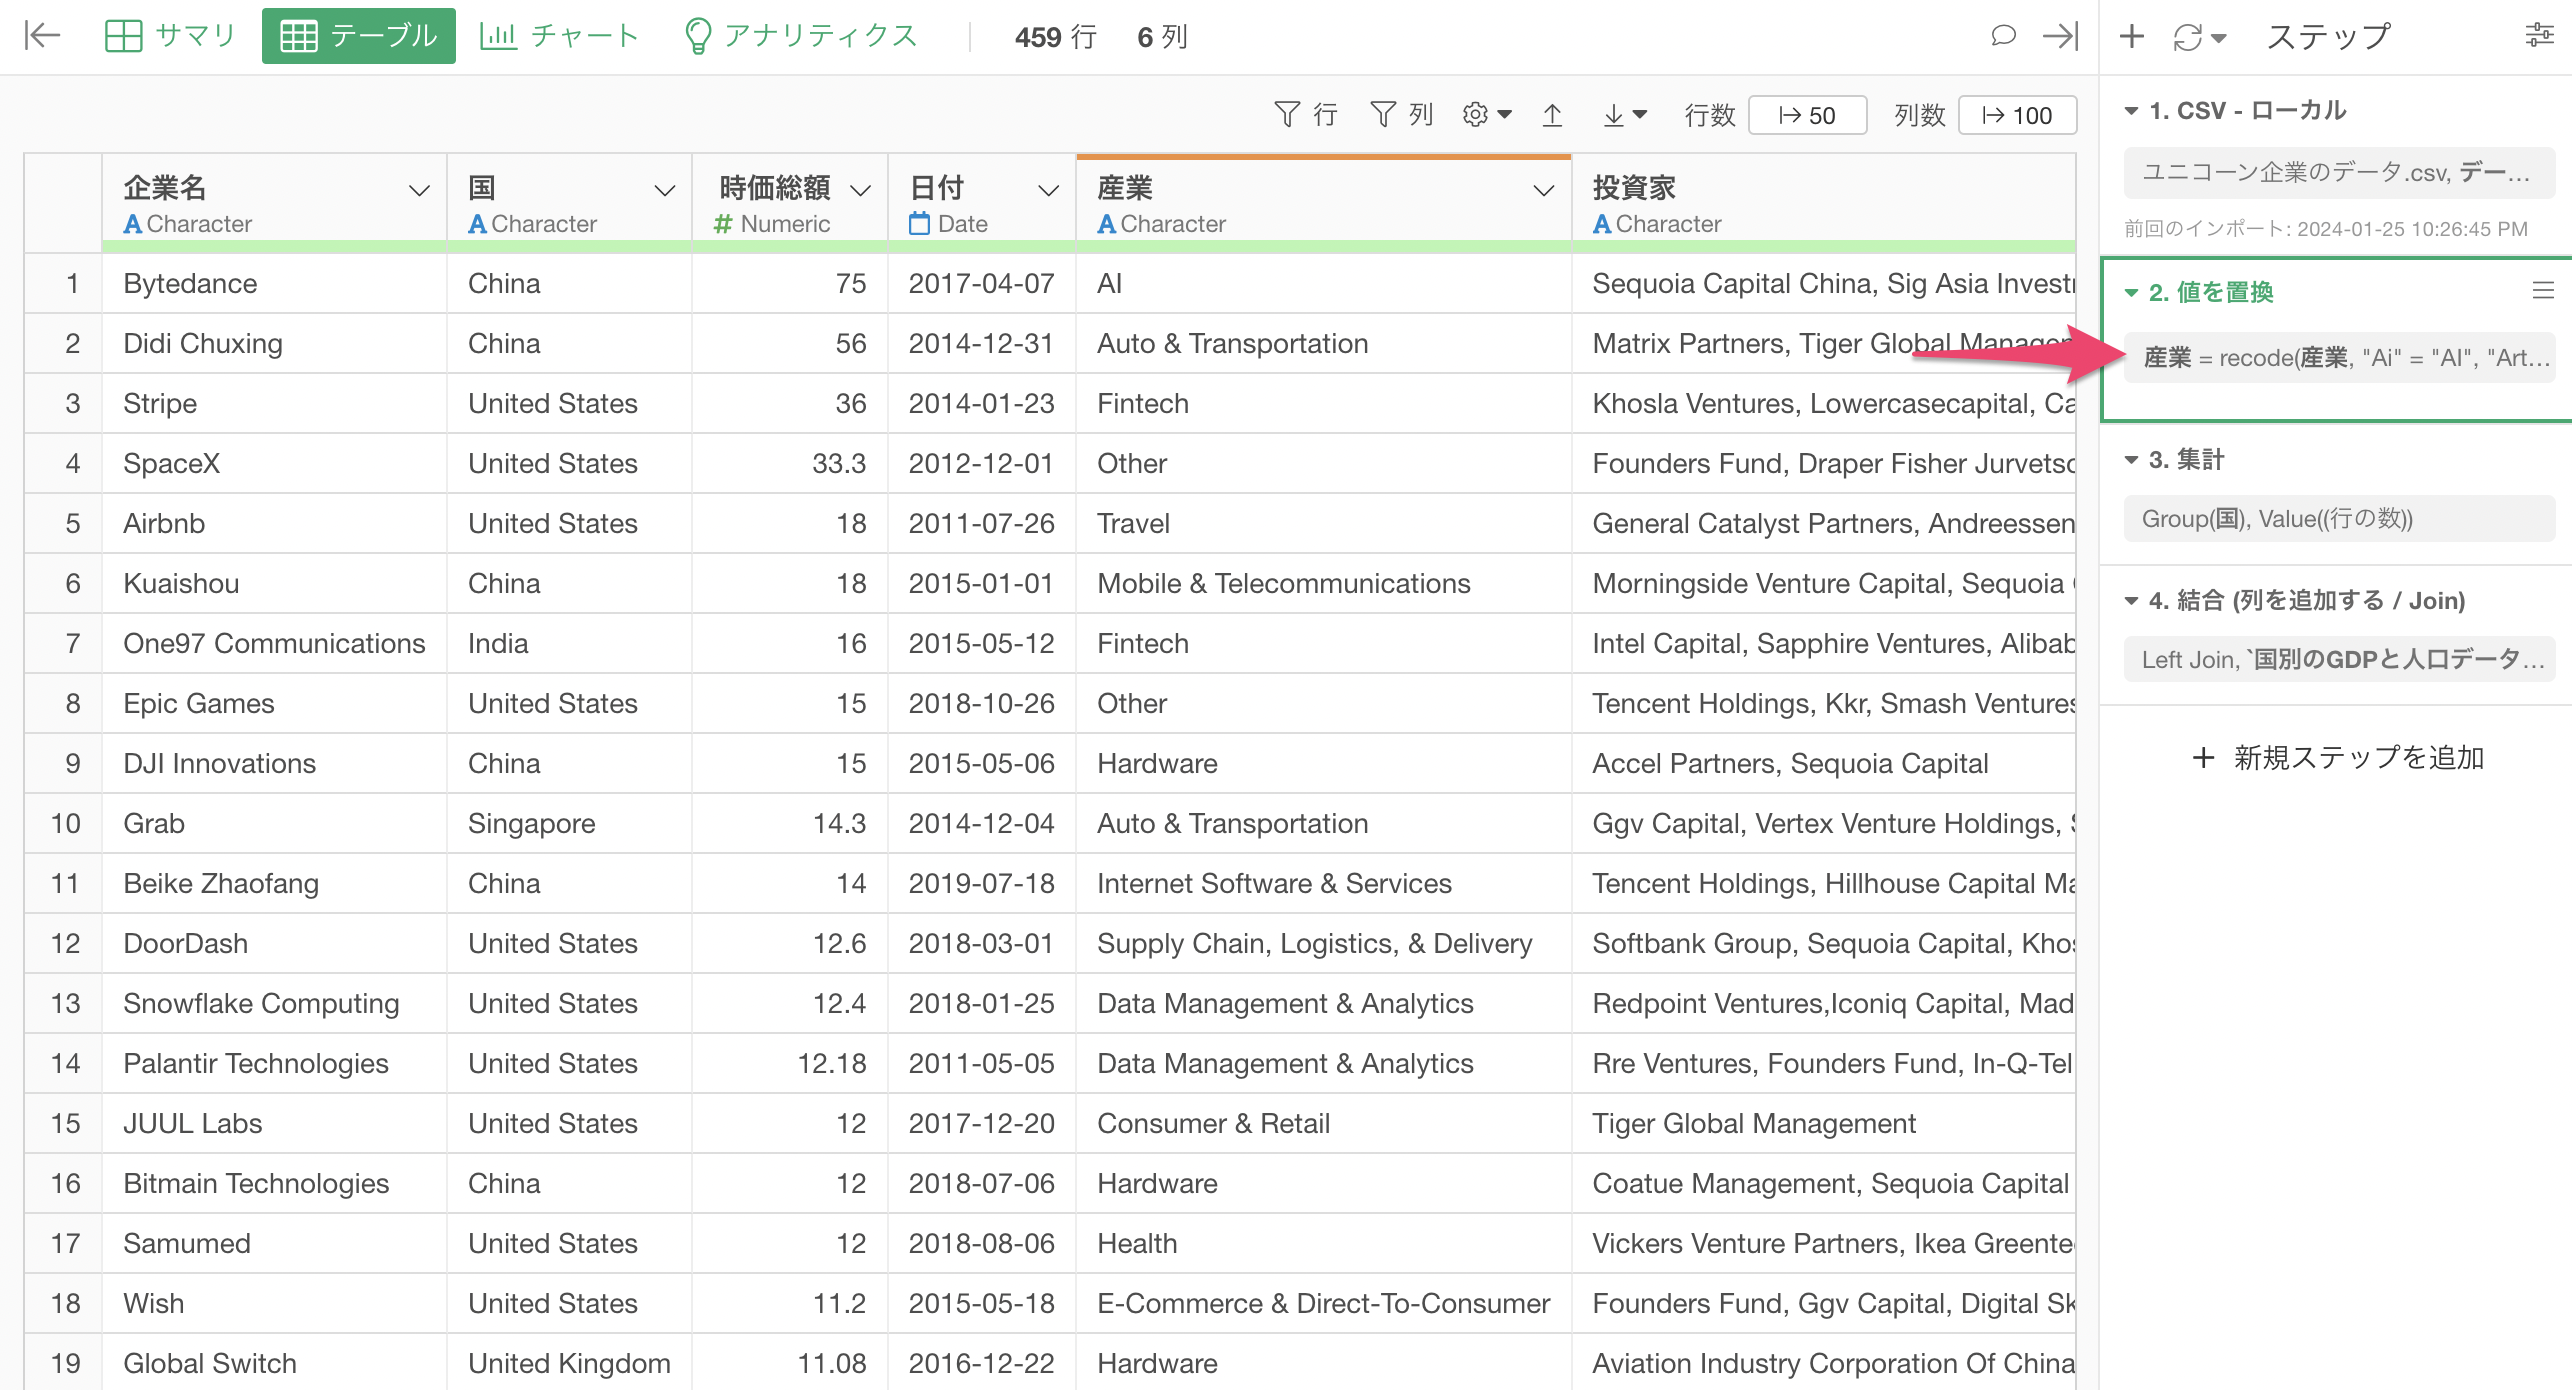The image size is (2572, 1390).
Task: Open the 国 column header dropdown
Action: click(x=664, y=190)
